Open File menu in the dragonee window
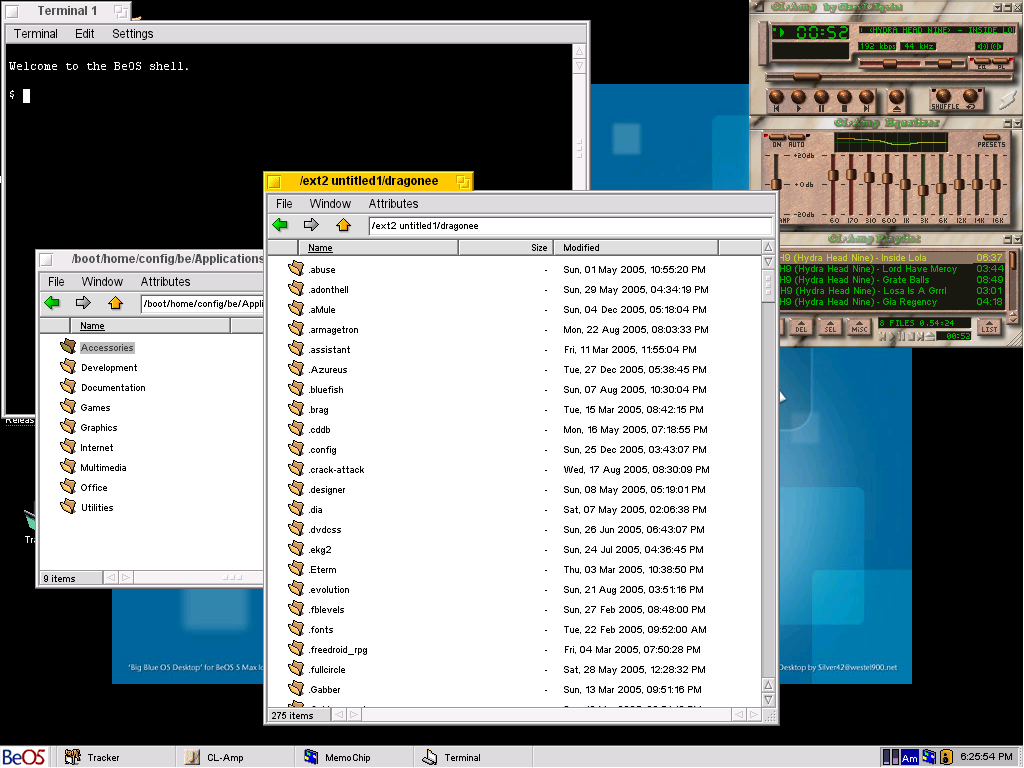 284,204
